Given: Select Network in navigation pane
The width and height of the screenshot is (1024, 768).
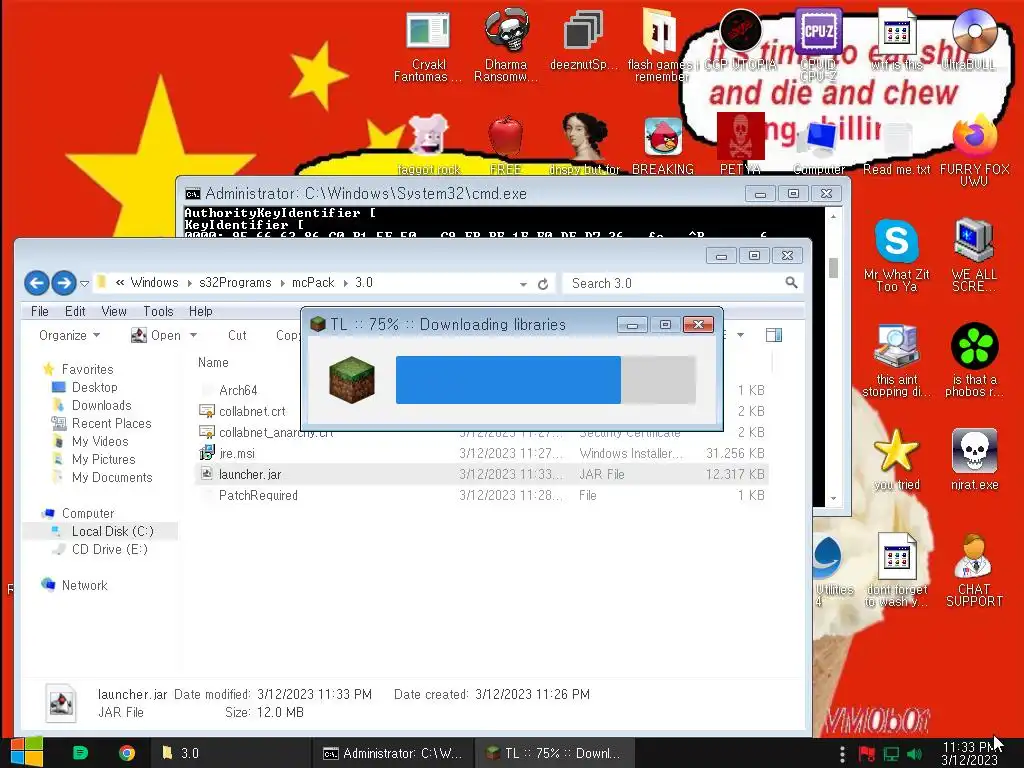Looking at the screenshot, I should [x=84, y=585].
